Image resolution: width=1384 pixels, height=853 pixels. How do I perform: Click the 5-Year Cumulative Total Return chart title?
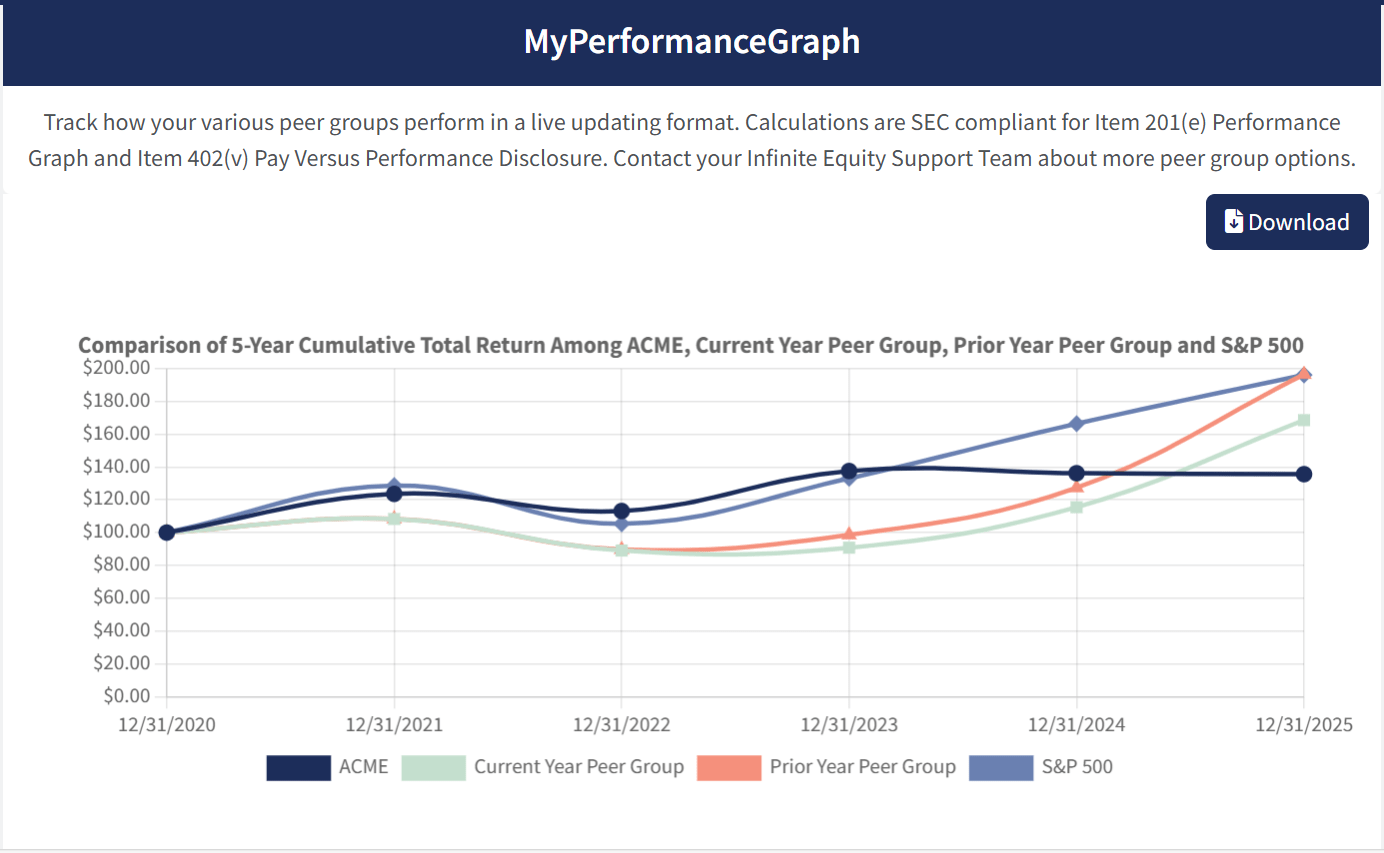tap(691, 345)
